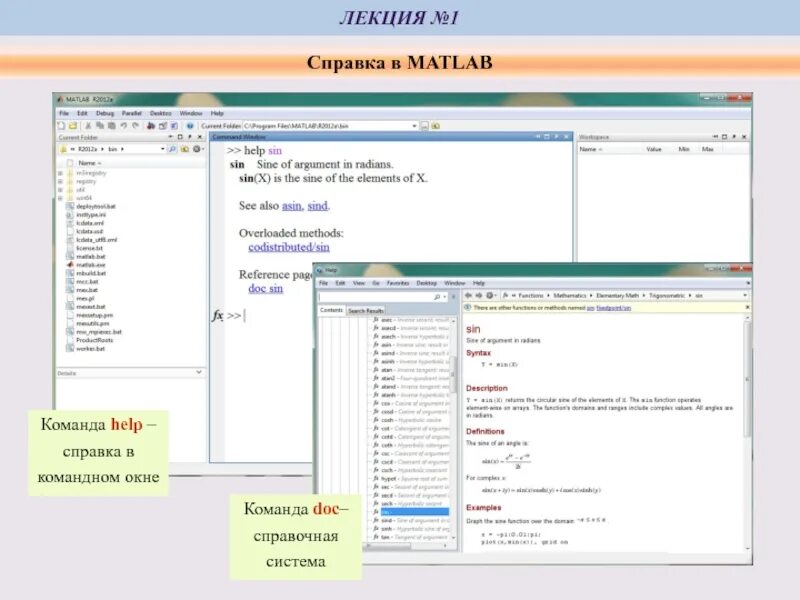
Task: Undock Workspace panel via arrow icon
Action: (734, 137)
